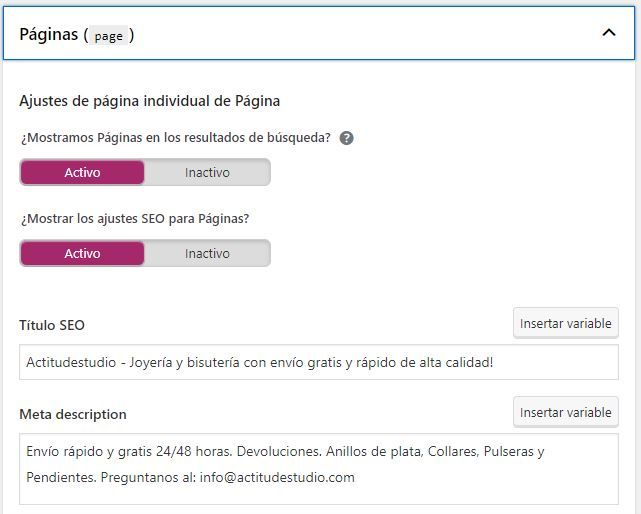Click the help question mark icon
This screenshot has width=641, height=514.
pos(346,138)
